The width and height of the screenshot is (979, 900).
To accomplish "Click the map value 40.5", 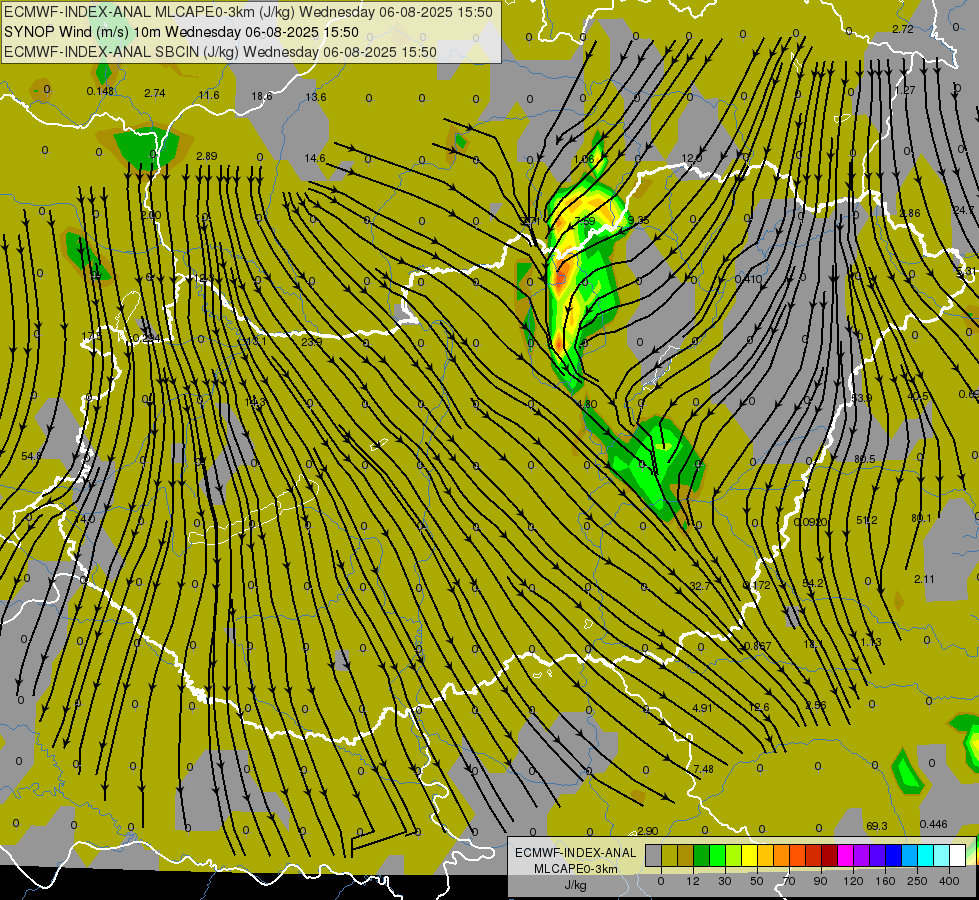I will click(917, 396).
